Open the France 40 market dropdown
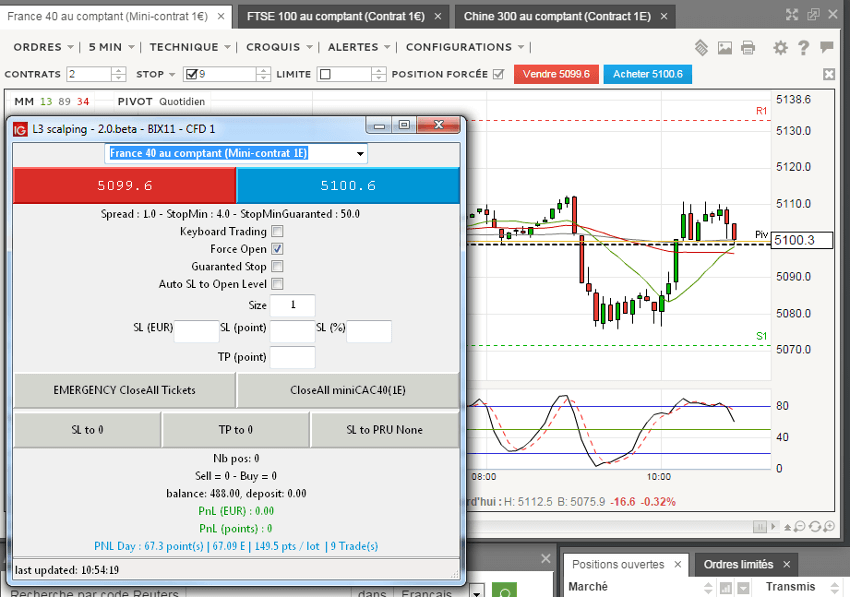The image size is (850, 597). tap(360, 153)
